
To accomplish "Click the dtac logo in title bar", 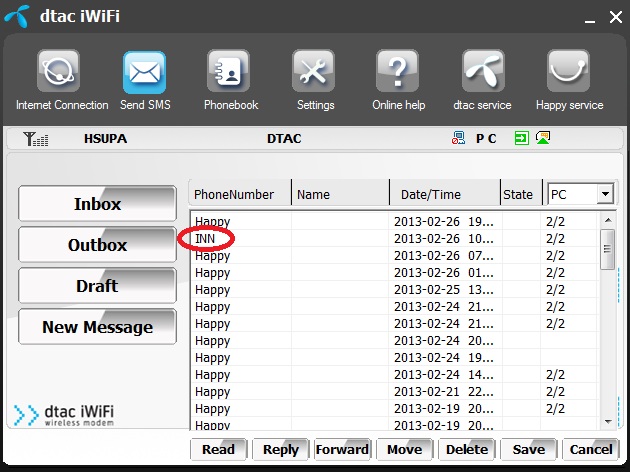I will [17, 16].
